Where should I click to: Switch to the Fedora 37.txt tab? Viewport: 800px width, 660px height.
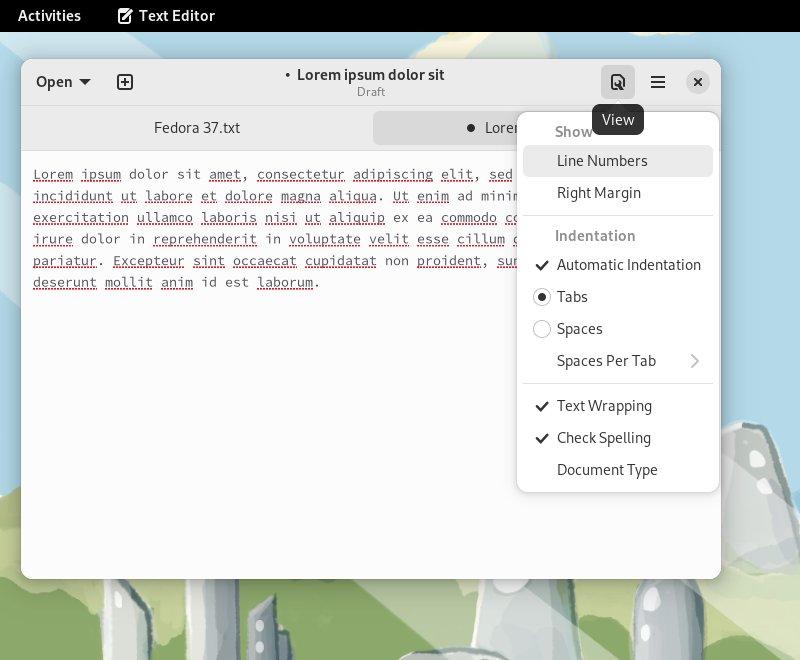coord(197,128)
